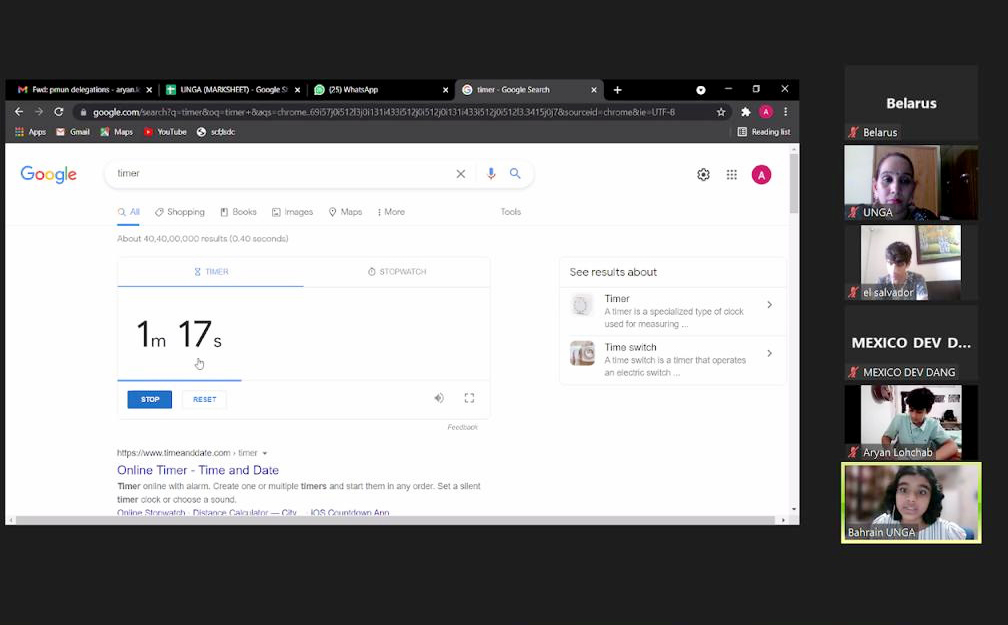
Task: Open the Chrome extensions puzzle icon
Action: tap(746, 112)
